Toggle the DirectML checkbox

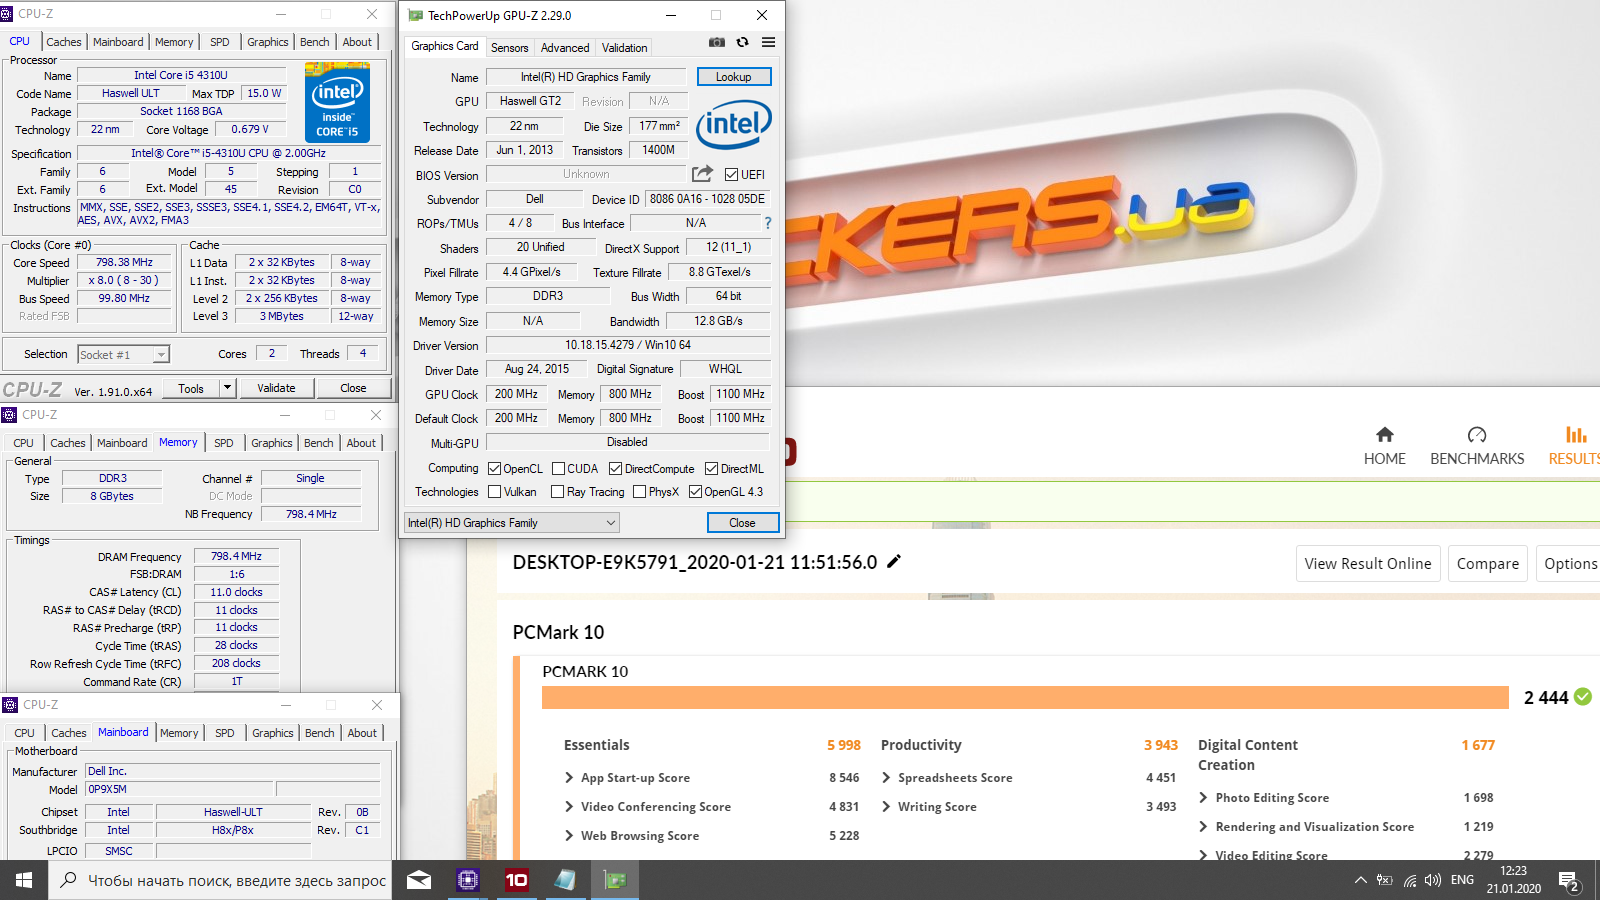click(x=712, y=468)
